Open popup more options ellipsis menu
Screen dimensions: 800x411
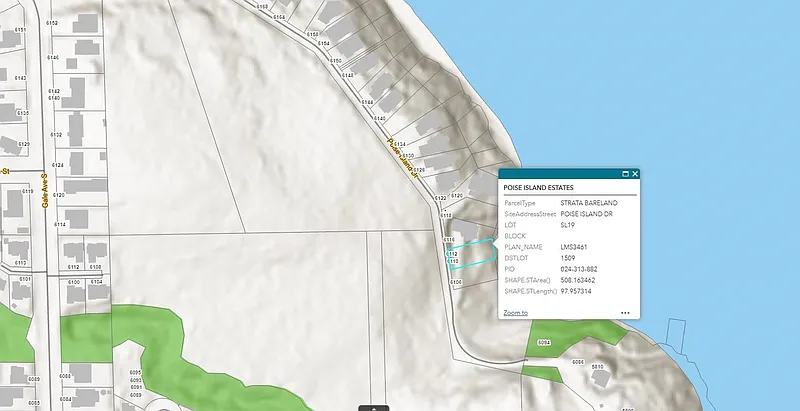pos(624,313)
